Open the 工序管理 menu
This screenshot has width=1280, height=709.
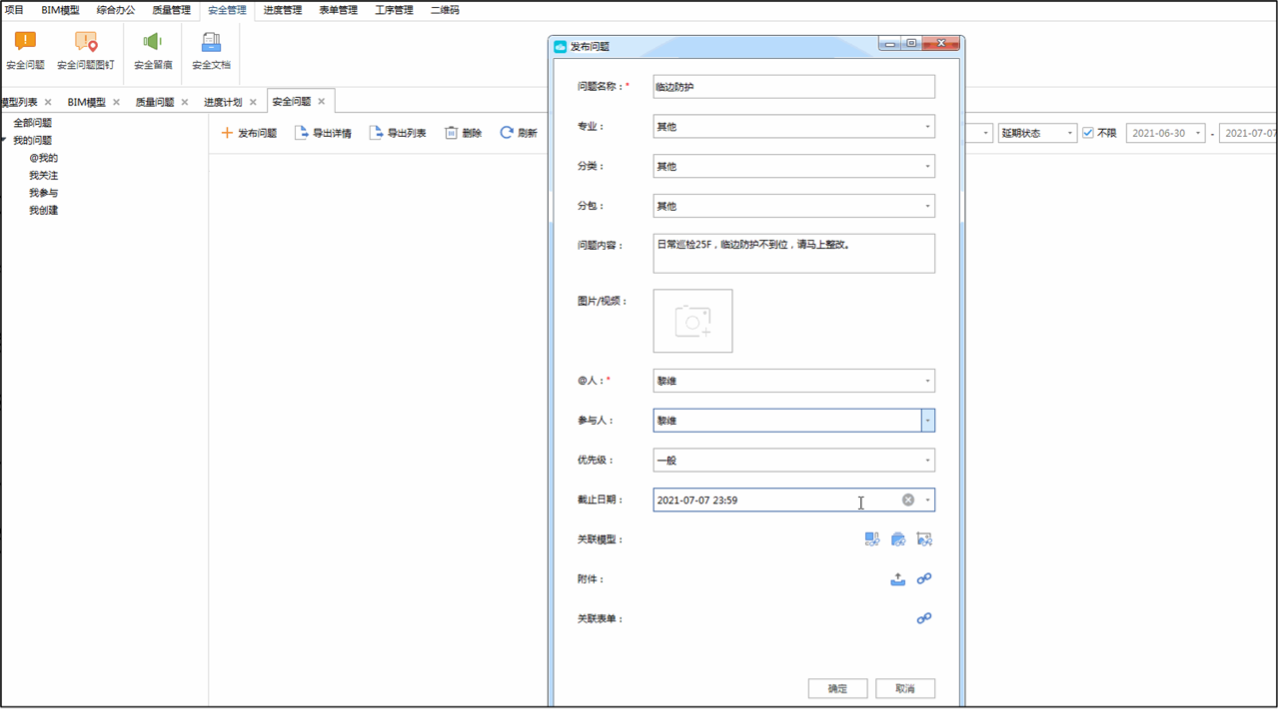coord(394,10)
